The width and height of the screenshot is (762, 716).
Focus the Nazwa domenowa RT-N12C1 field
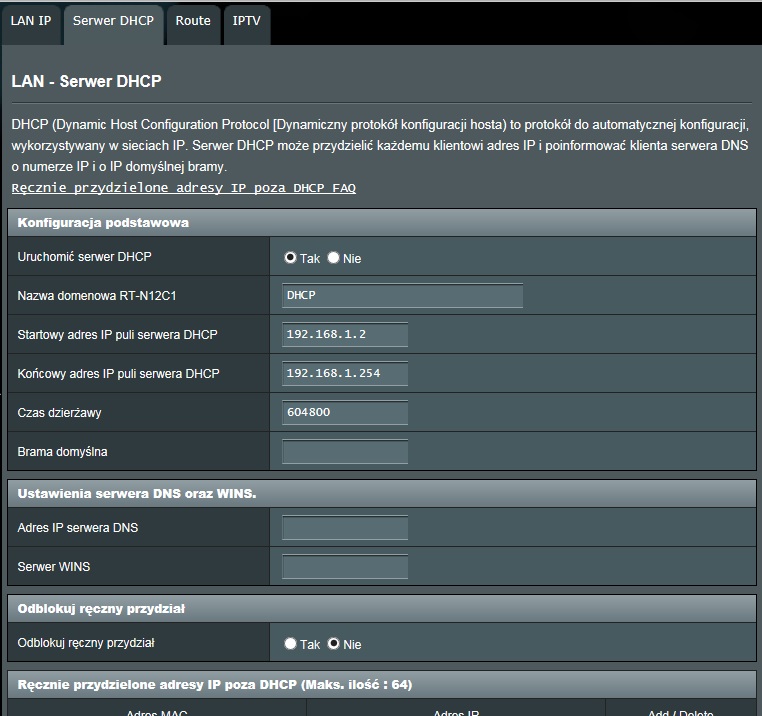402,296
